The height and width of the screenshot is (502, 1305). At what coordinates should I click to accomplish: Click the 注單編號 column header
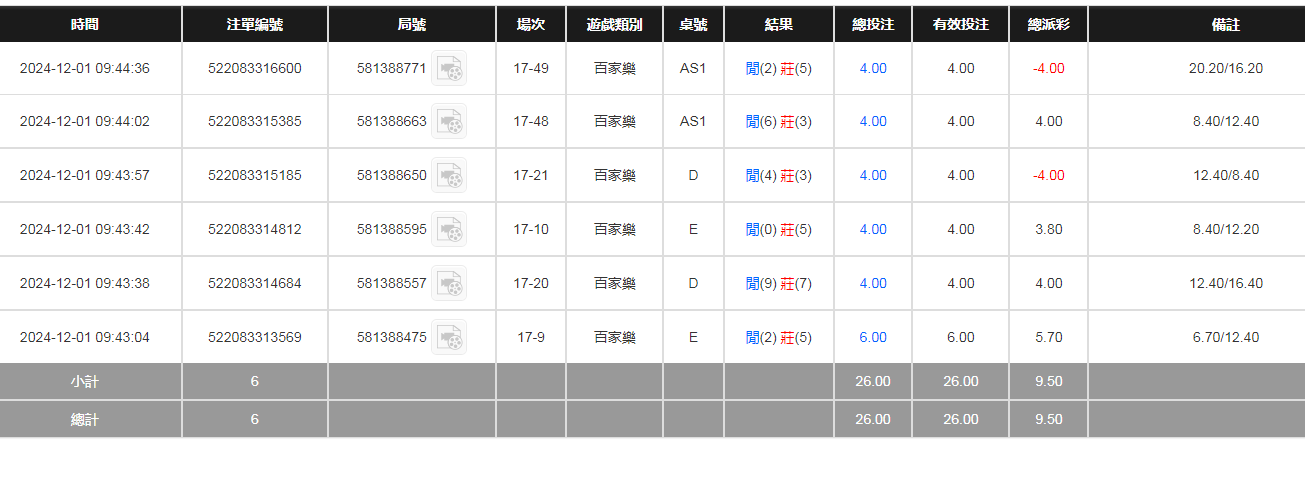(x=254, y=25)
